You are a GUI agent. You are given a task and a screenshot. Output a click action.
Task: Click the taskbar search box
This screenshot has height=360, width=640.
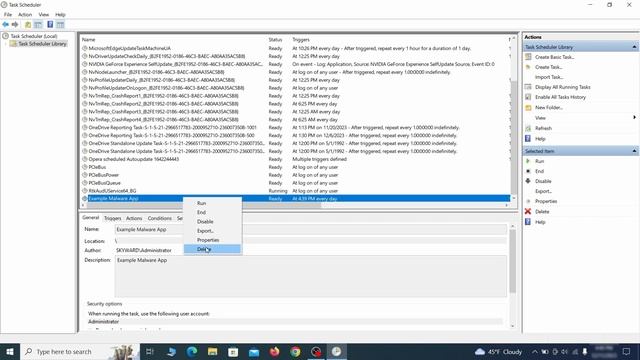point(80,351)
